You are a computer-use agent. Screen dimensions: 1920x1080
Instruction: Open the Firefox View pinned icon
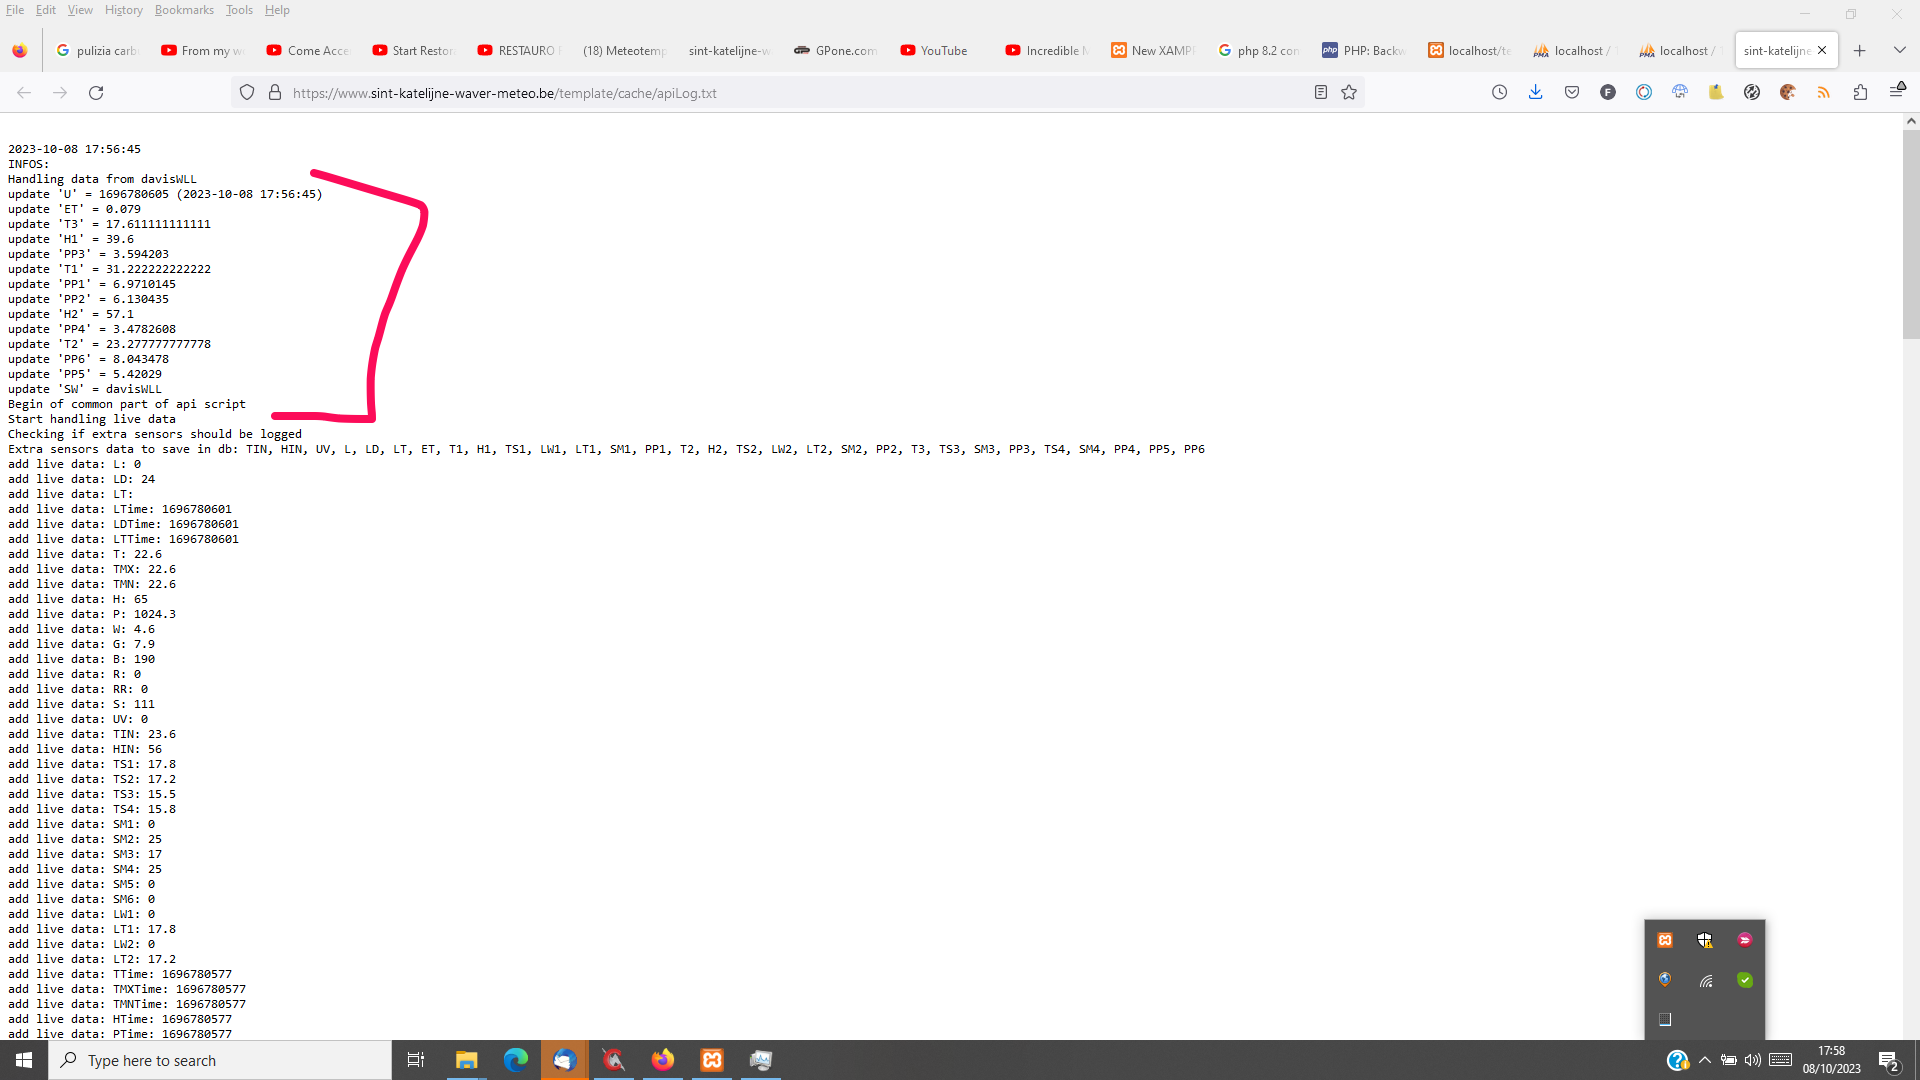click(x=20, y=50)
